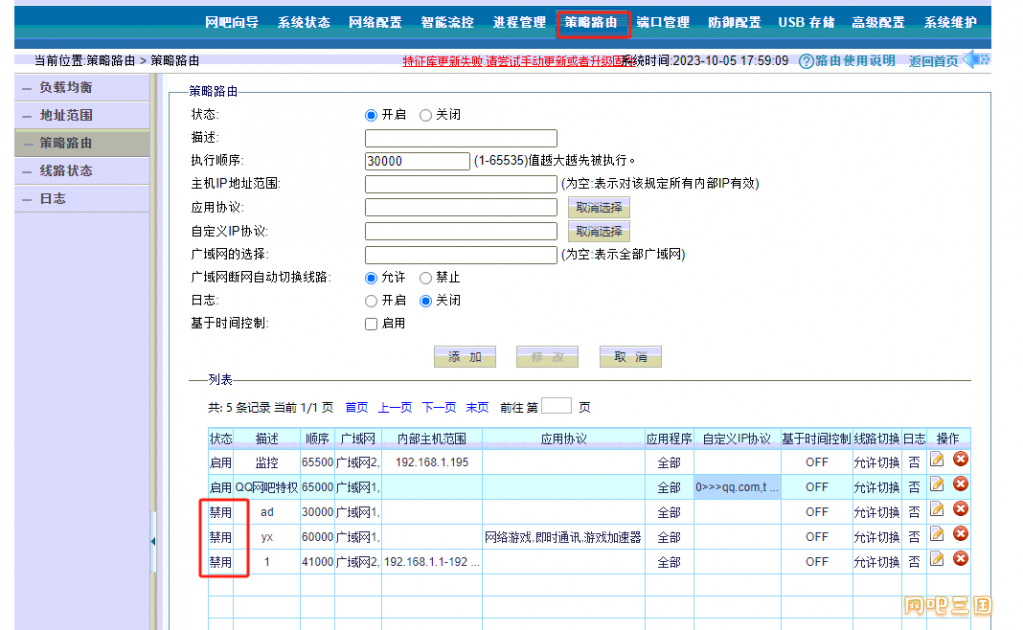This screenshot has height=630, width=1023.
Task: Enable the 基于时间控制 启用 checkbox
Action: click(371, 324)
